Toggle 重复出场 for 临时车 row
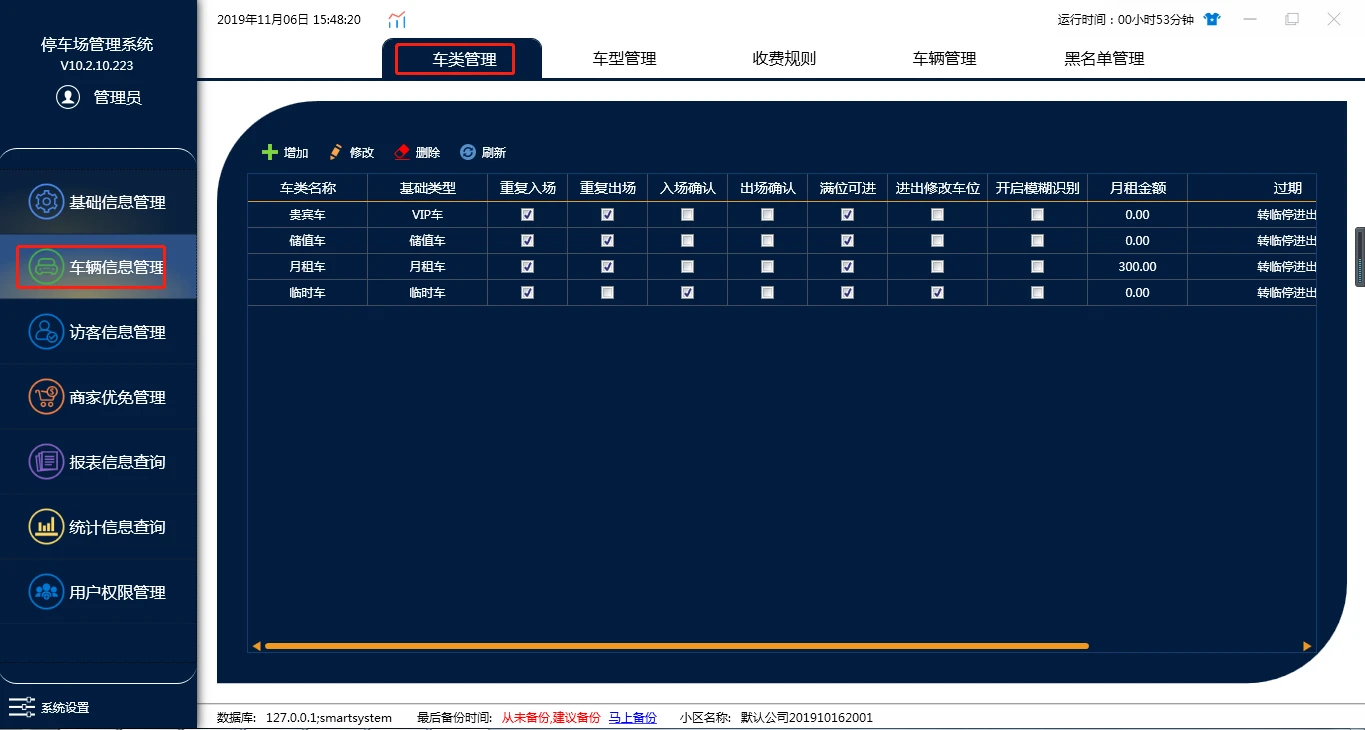The image size is (1365, 730). tap(607, 293)
